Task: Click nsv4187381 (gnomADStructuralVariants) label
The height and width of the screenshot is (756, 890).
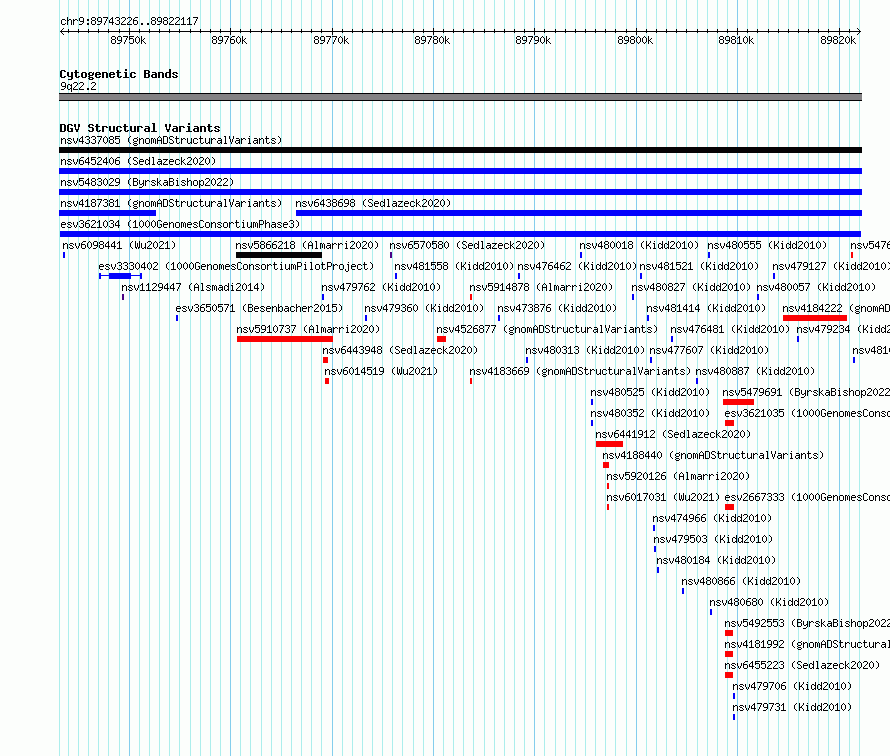Action: point(171,203)
